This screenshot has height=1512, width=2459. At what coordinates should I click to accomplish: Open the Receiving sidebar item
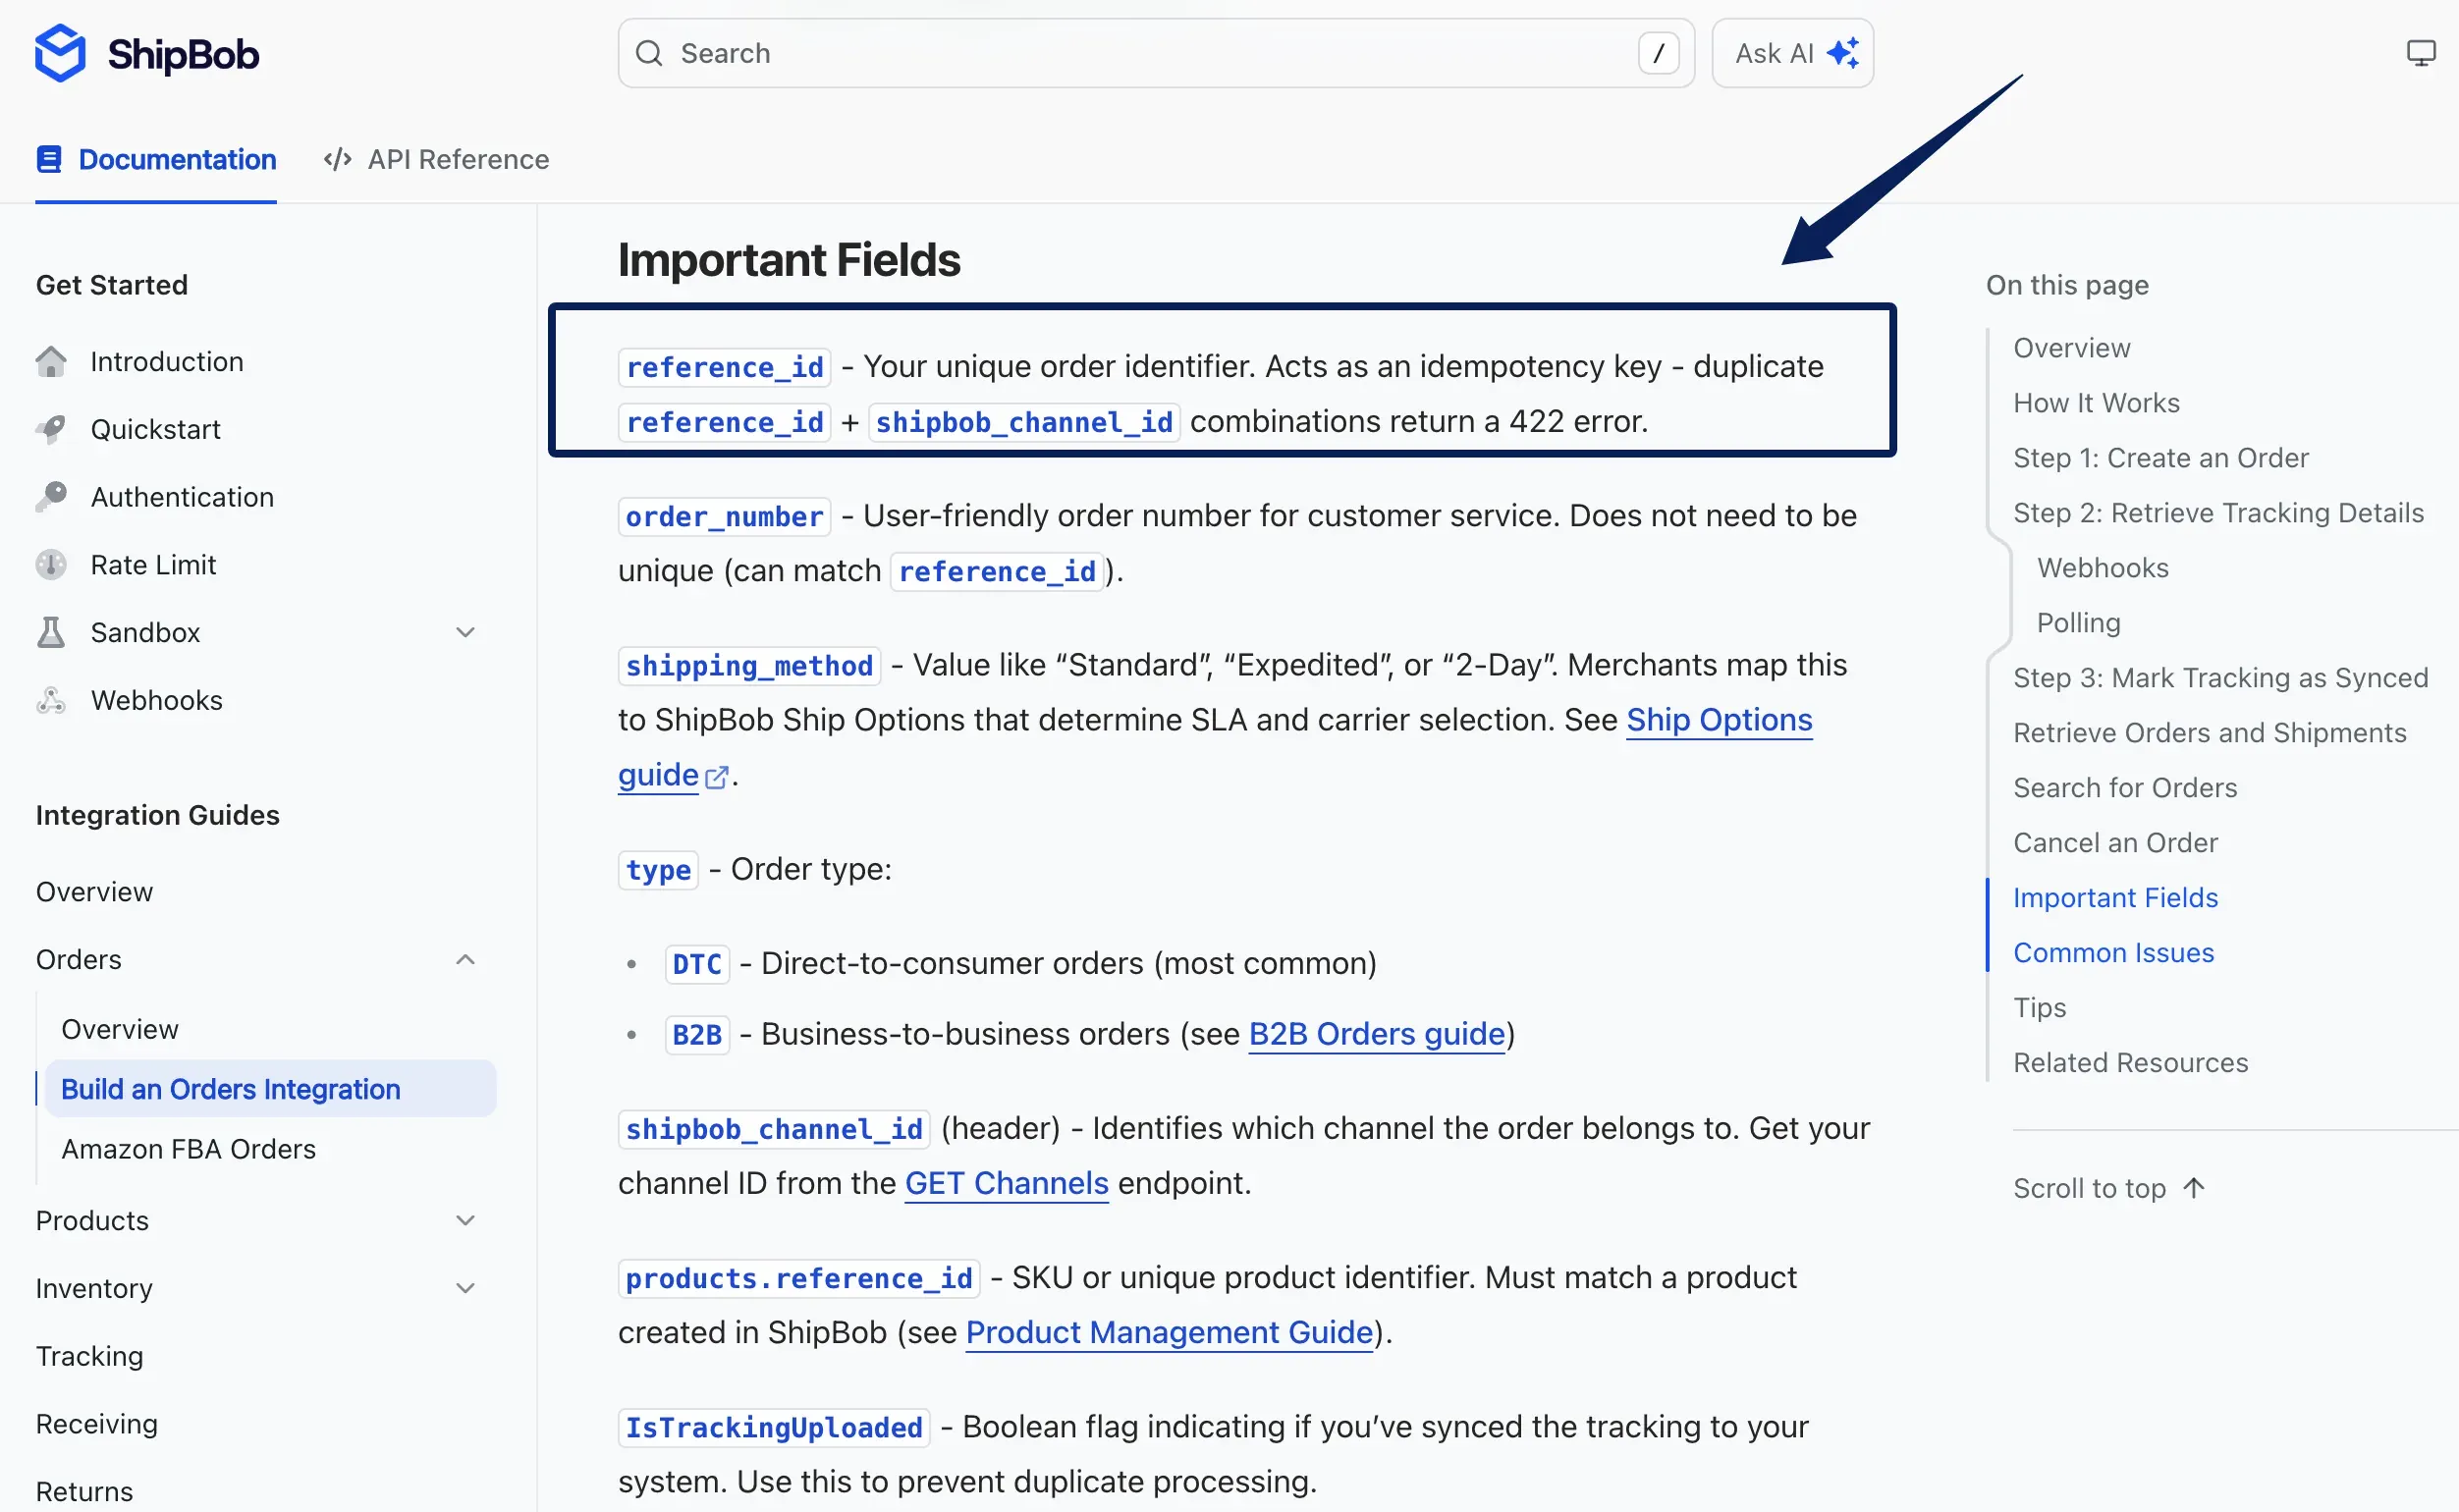[97, 1424]
